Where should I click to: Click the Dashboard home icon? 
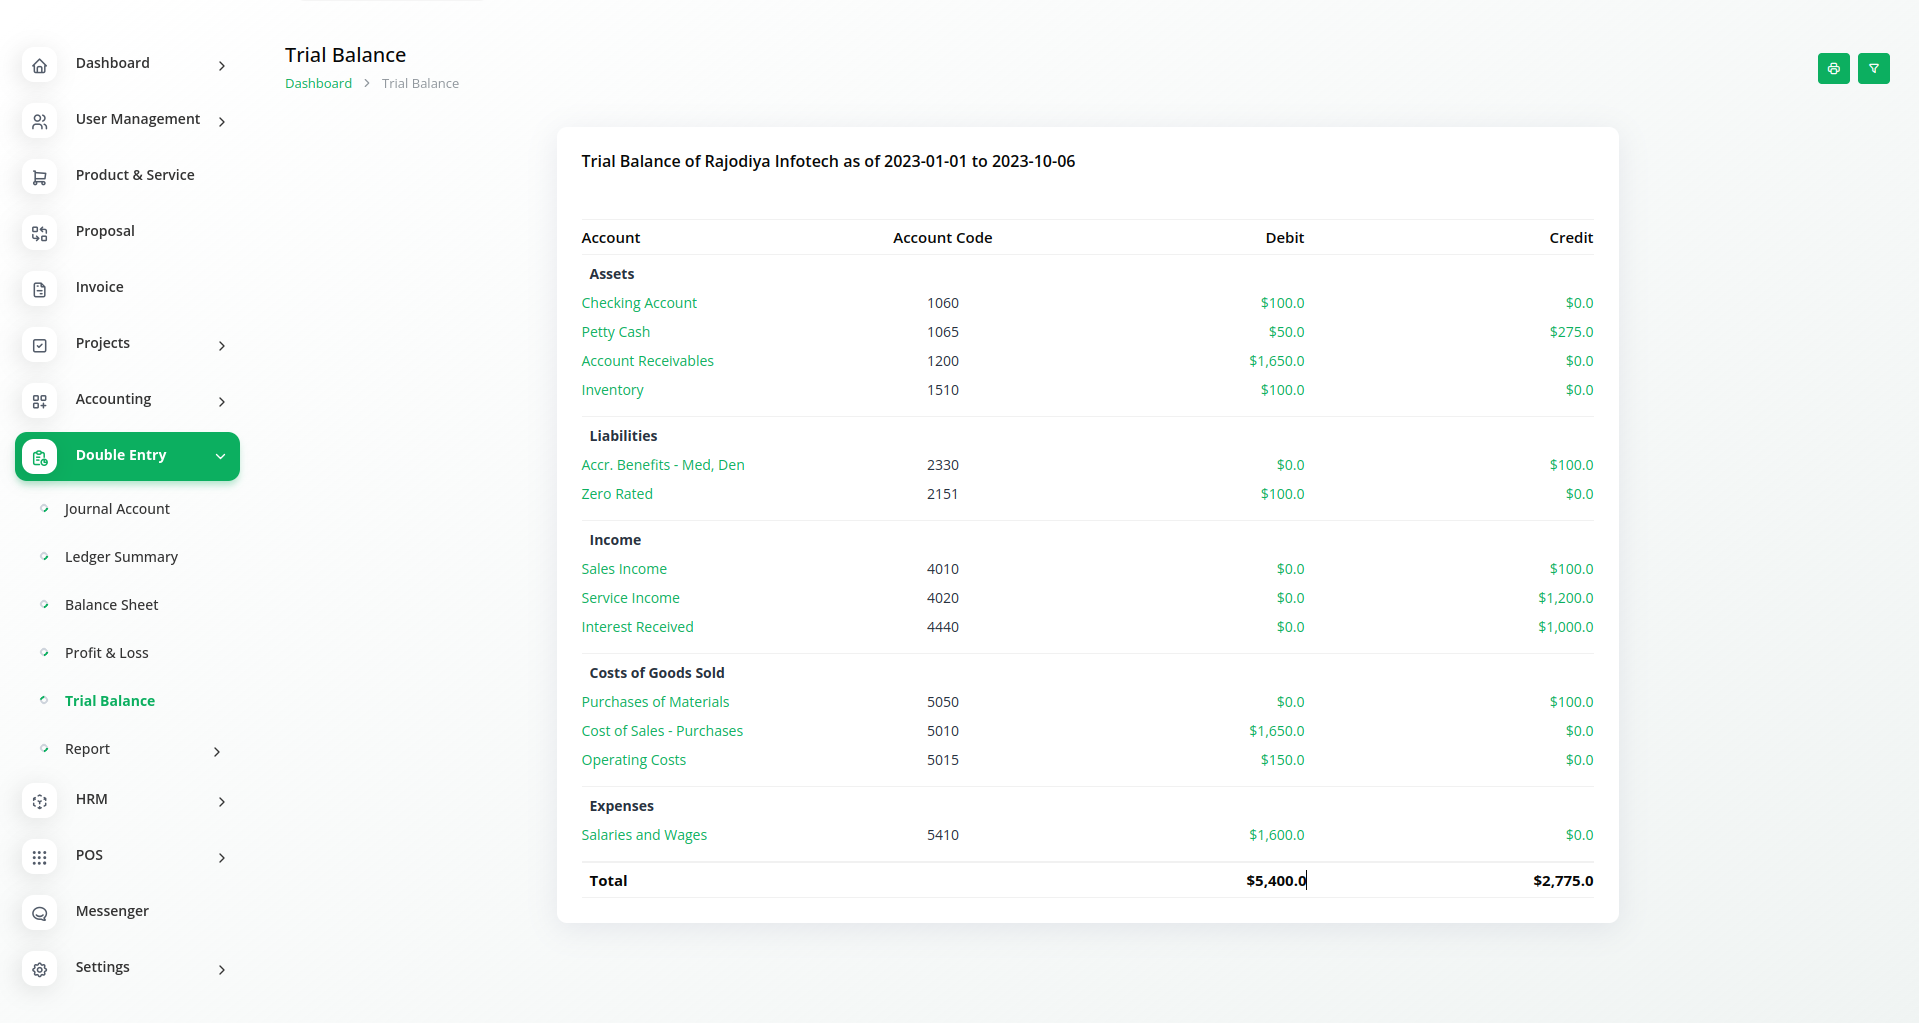(40, 66)
